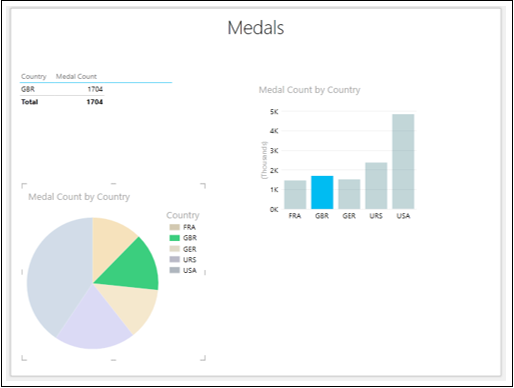Sort table by Medal Count column header
The width and height of the screenshot is (514, 388).
tap(76, 76)
